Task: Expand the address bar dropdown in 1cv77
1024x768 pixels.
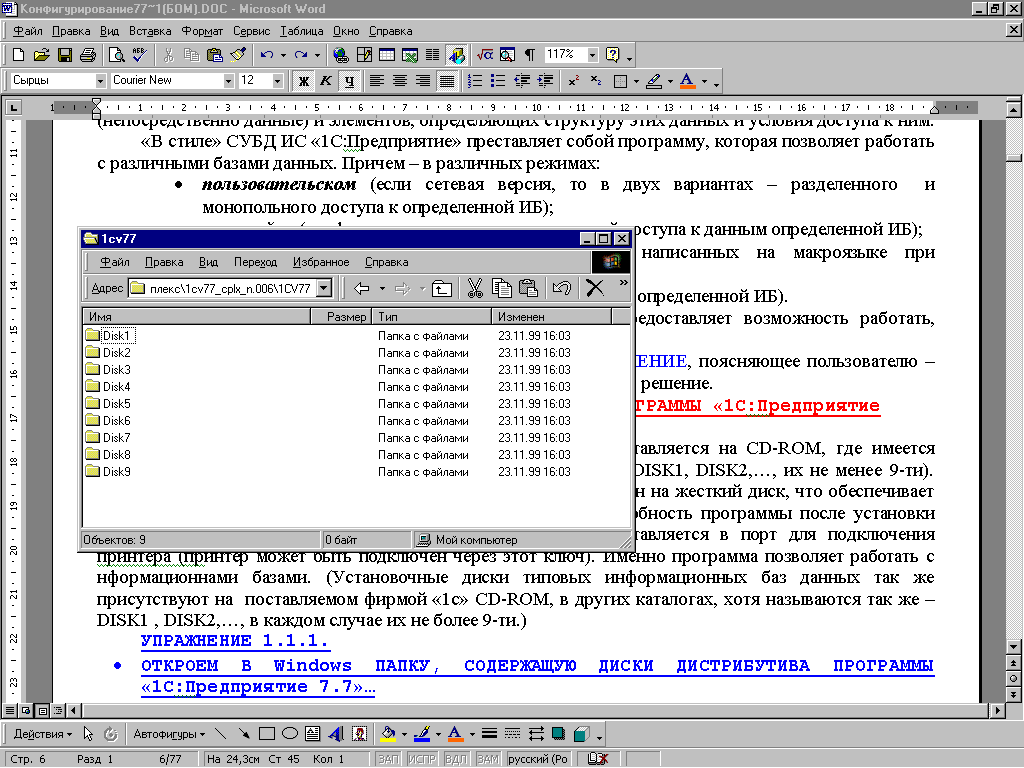Action: point(324,288)
